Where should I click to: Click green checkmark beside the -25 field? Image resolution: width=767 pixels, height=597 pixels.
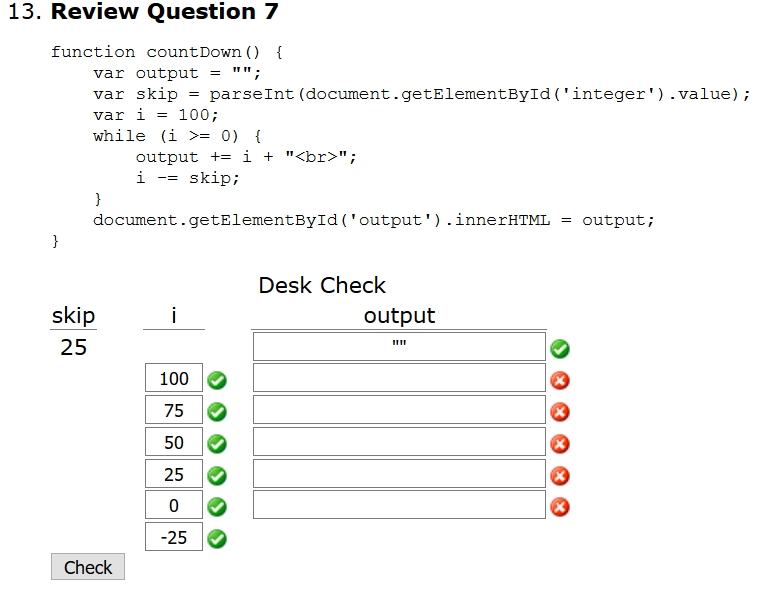pos(216,539)
